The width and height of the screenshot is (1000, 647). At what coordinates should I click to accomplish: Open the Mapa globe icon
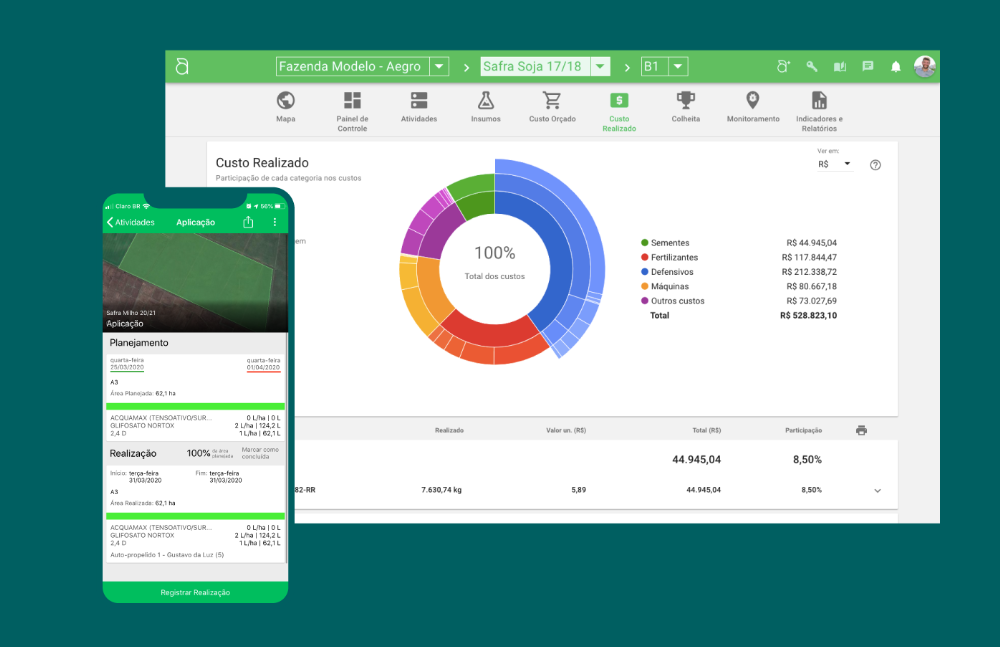286,101
